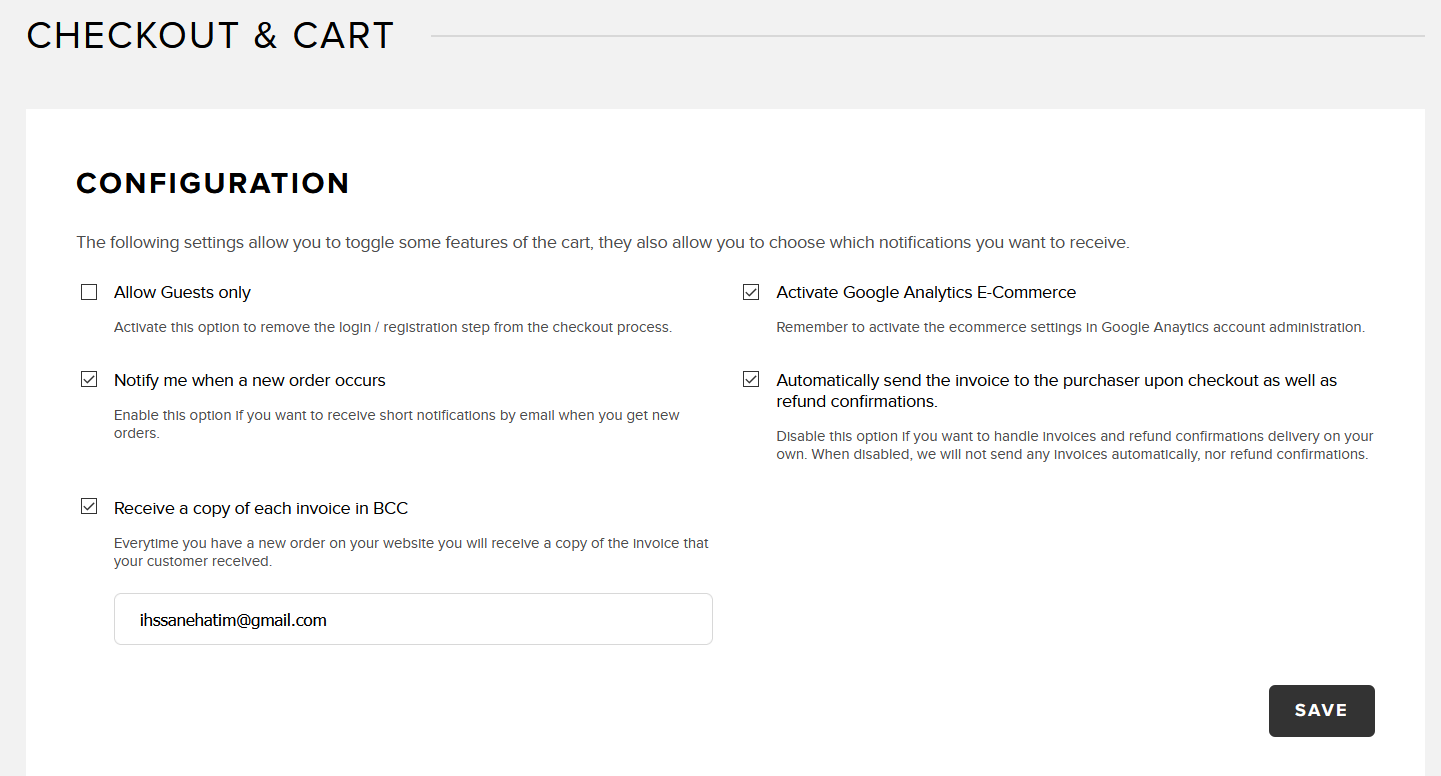Click the 'Activate Google Analytics E-Commerce' label

pyautogui.click(x=926, y=293)
